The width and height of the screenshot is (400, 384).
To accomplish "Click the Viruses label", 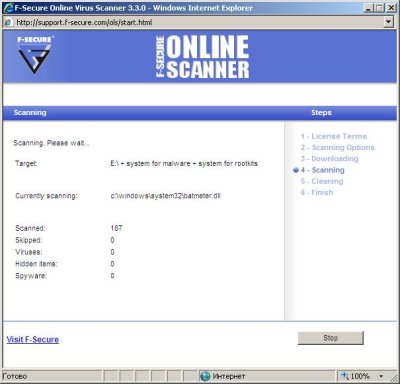I will pyautogui.click(x=29, y=252).
